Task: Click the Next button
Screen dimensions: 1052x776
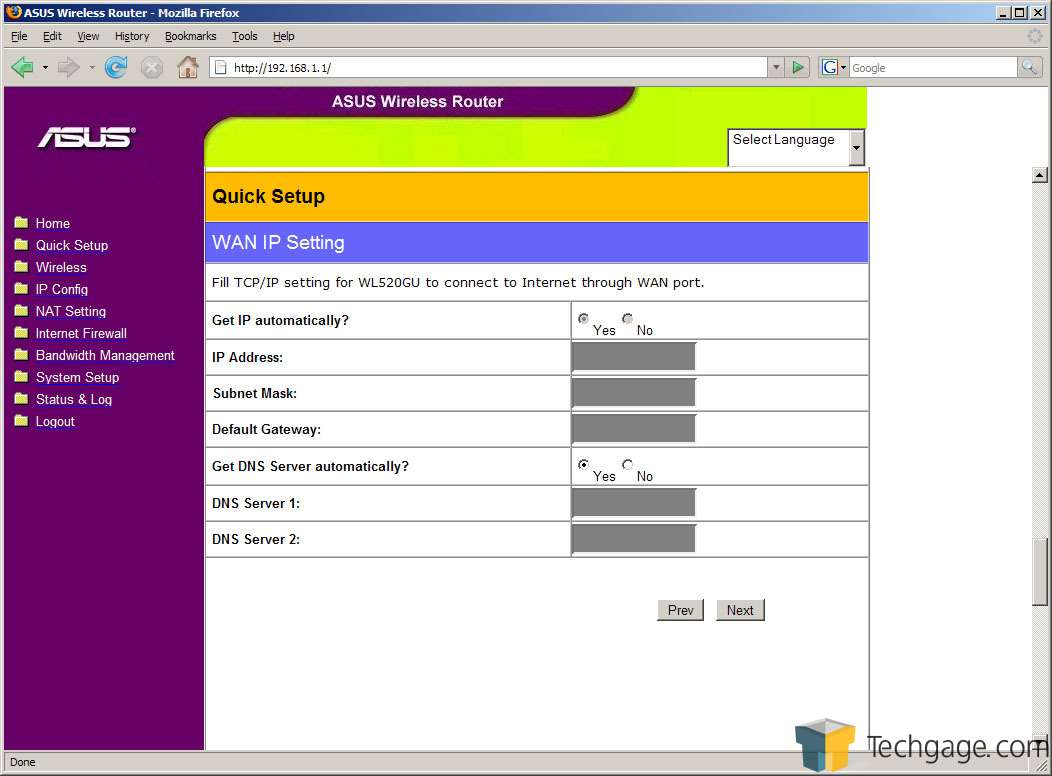Action: pyautogui.click(x=740, y=610)
